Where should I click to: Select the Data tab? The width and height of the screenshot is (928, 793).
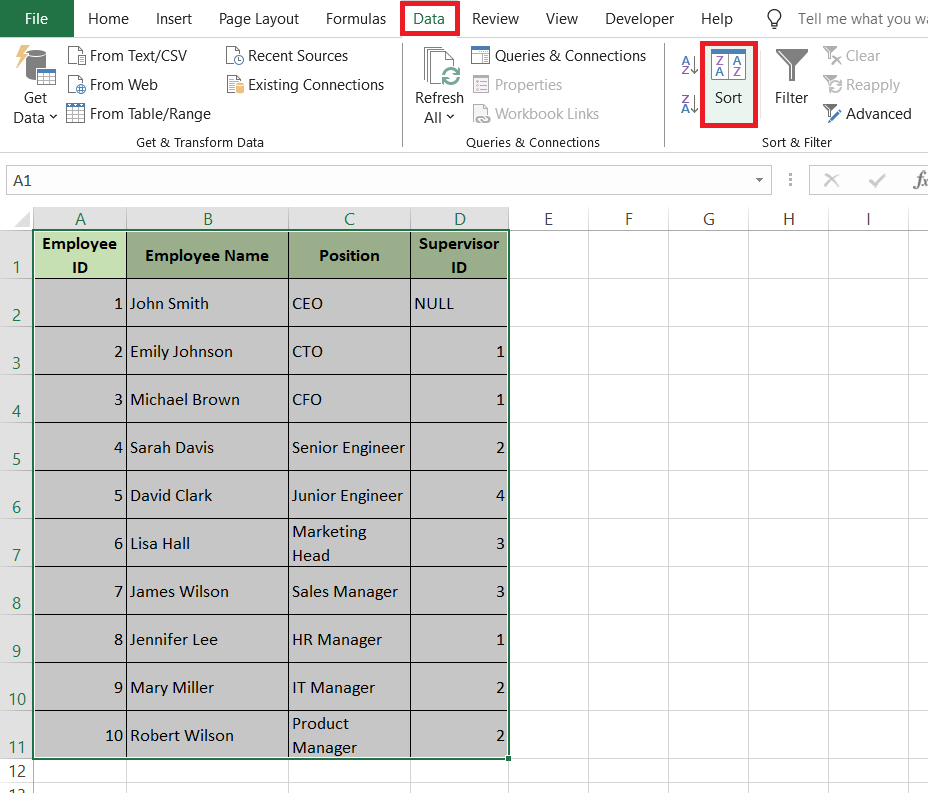429,19
